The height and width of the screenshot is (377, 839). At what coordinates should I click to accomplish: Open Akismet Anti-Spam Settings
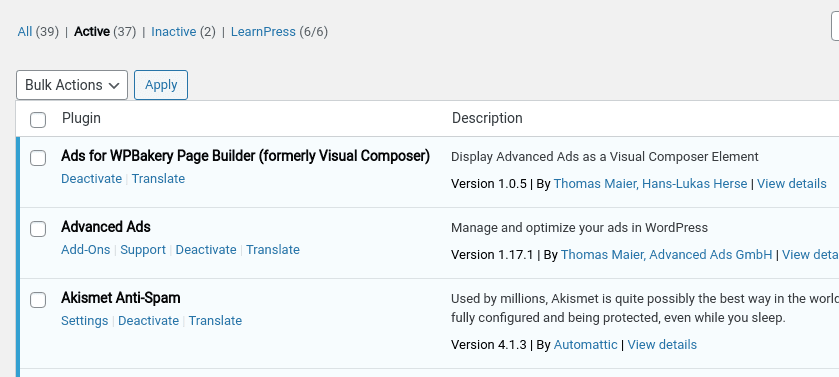pyautogui.click(x=85, y=321)
